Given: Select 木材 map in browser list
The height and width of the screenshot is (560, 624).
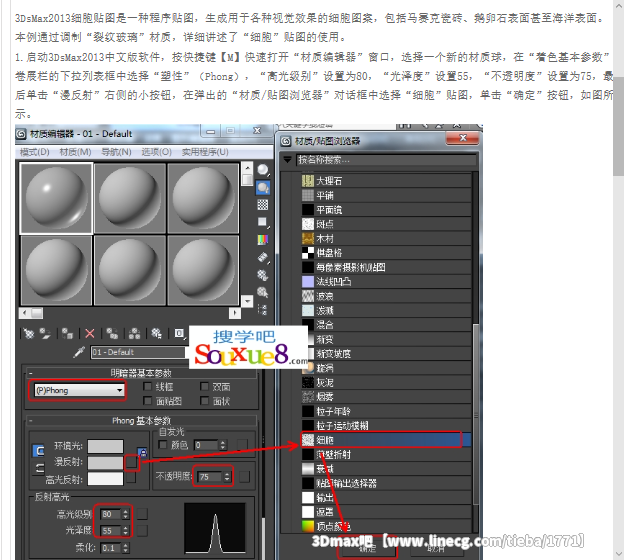Looking at the screenshot, I should click(x=386, y=238).
